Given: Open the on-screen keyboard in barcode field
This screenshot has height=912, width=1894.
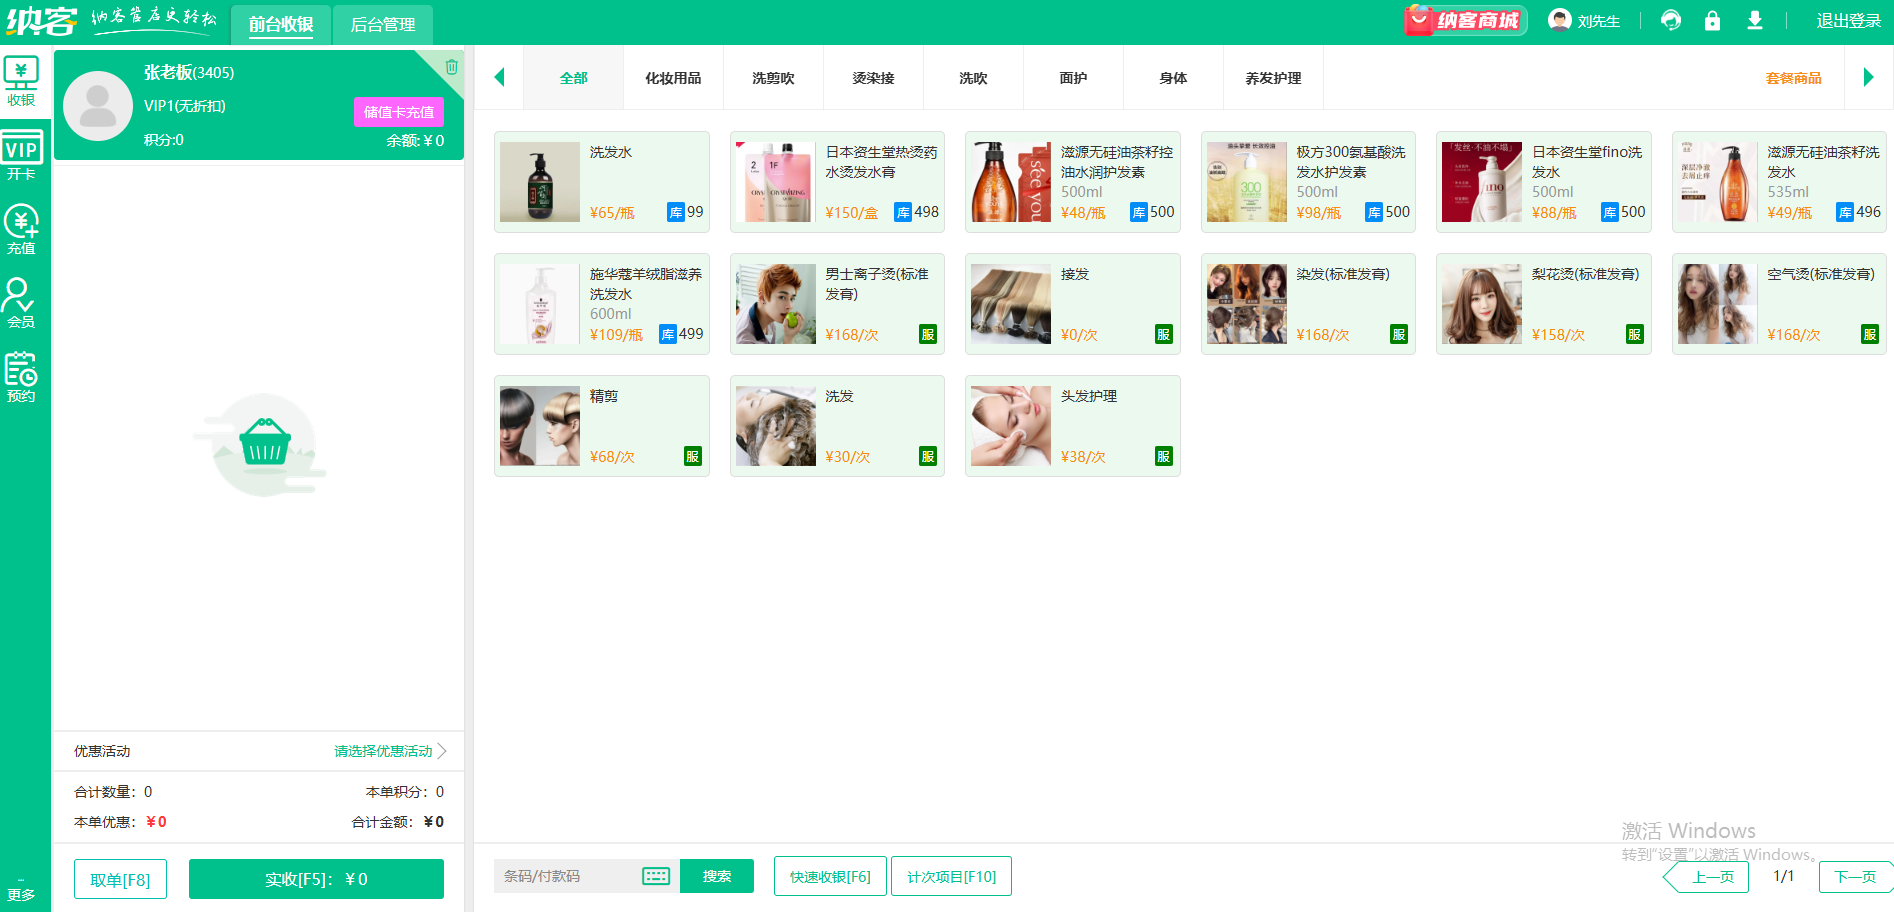Looking at the screenshot, I should click(x=655, y=876).
